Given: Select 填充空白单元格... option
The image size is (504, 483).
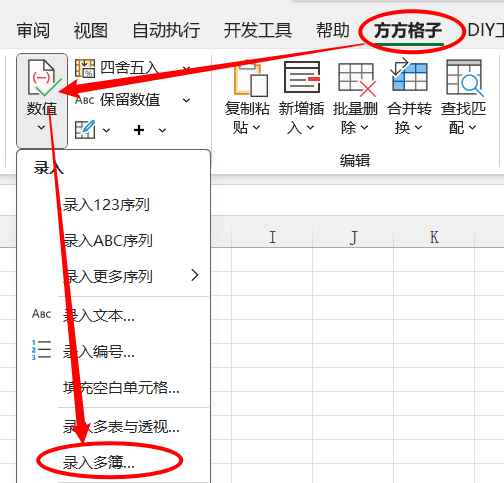Looking at the screenshot, I should [121, 387].
